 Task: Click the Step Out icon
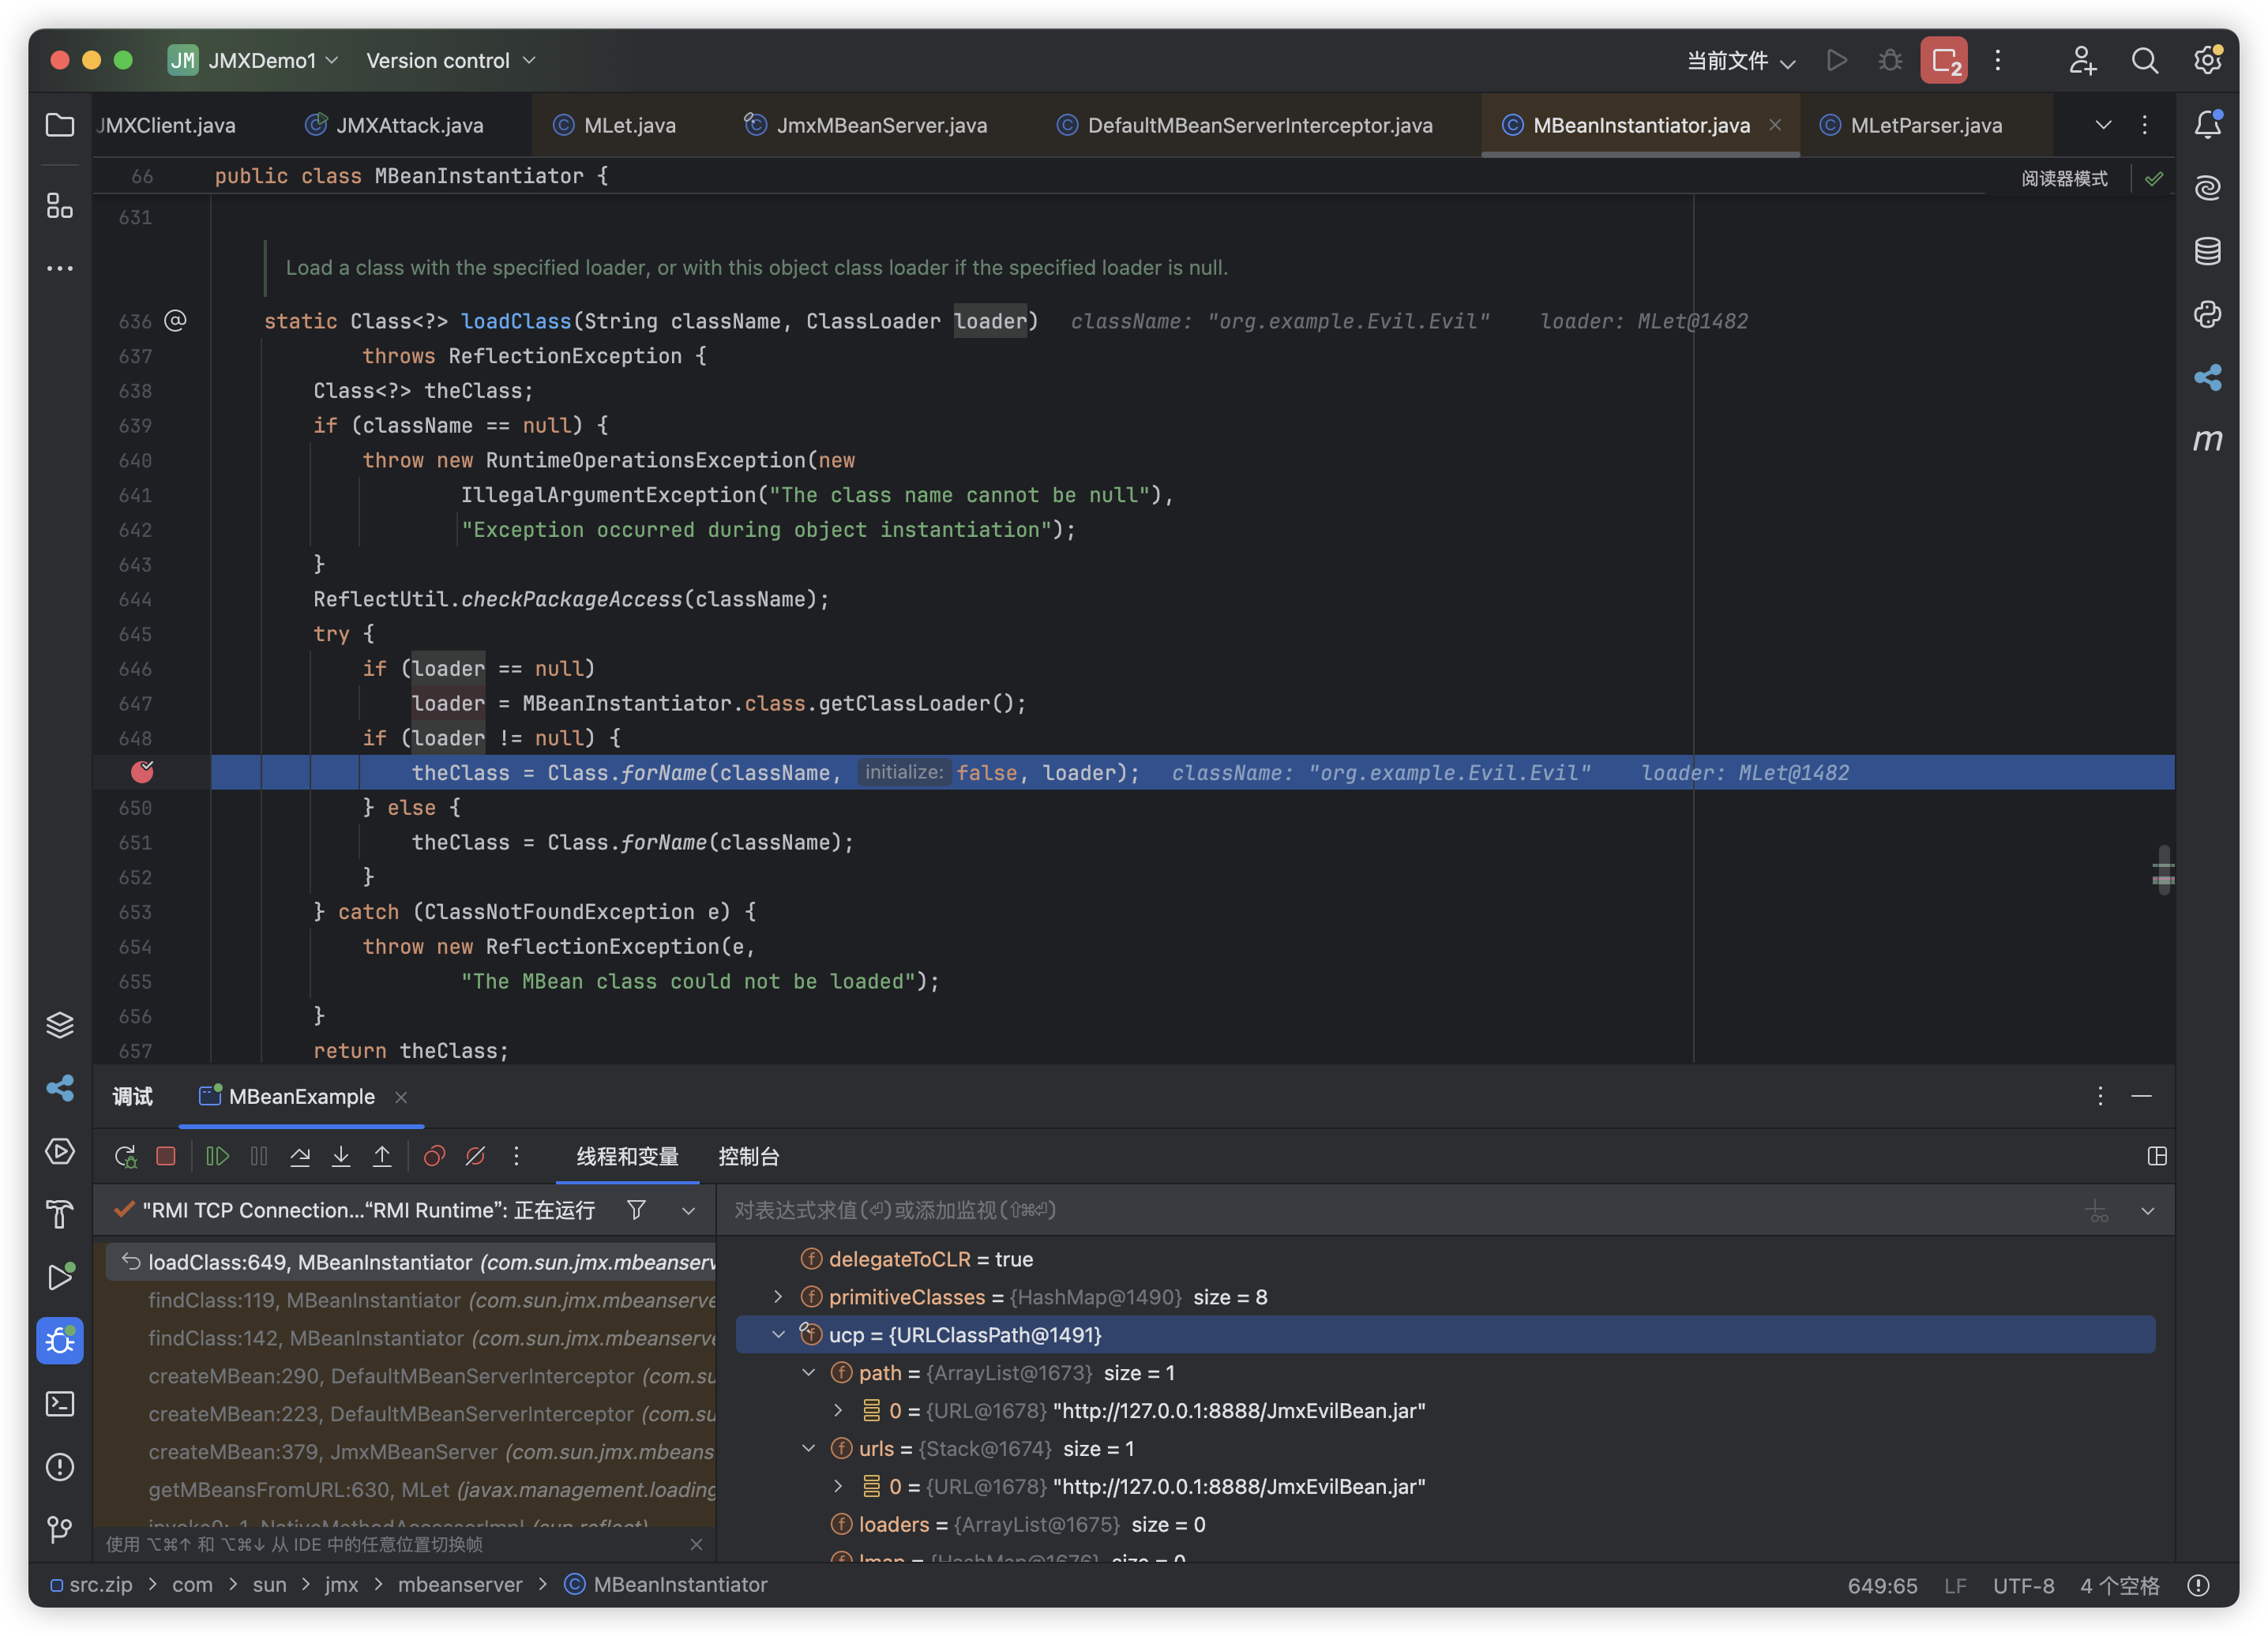point(382,1156)
